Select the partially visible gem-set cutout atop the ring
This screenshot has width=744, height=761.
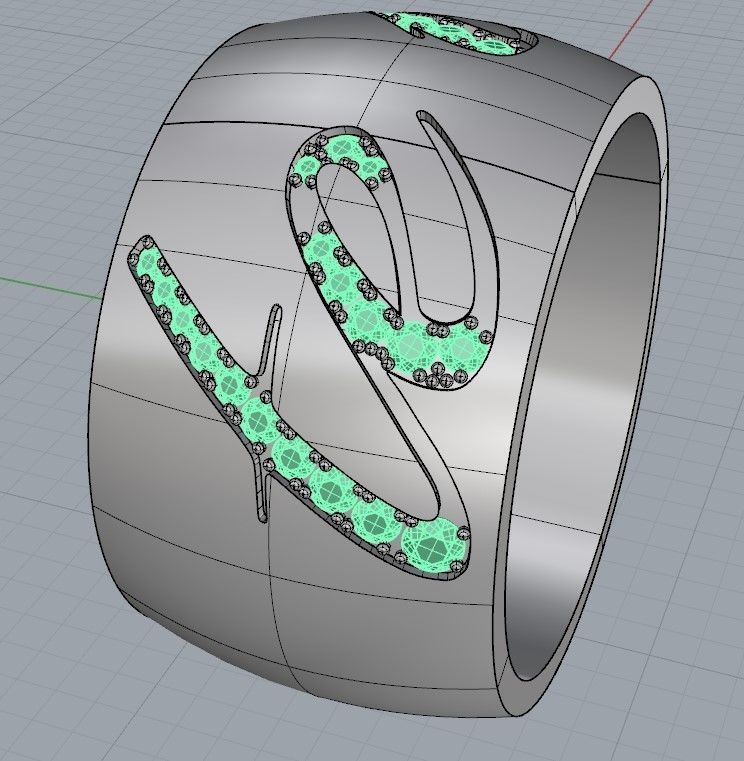click(x=454, y=32)
